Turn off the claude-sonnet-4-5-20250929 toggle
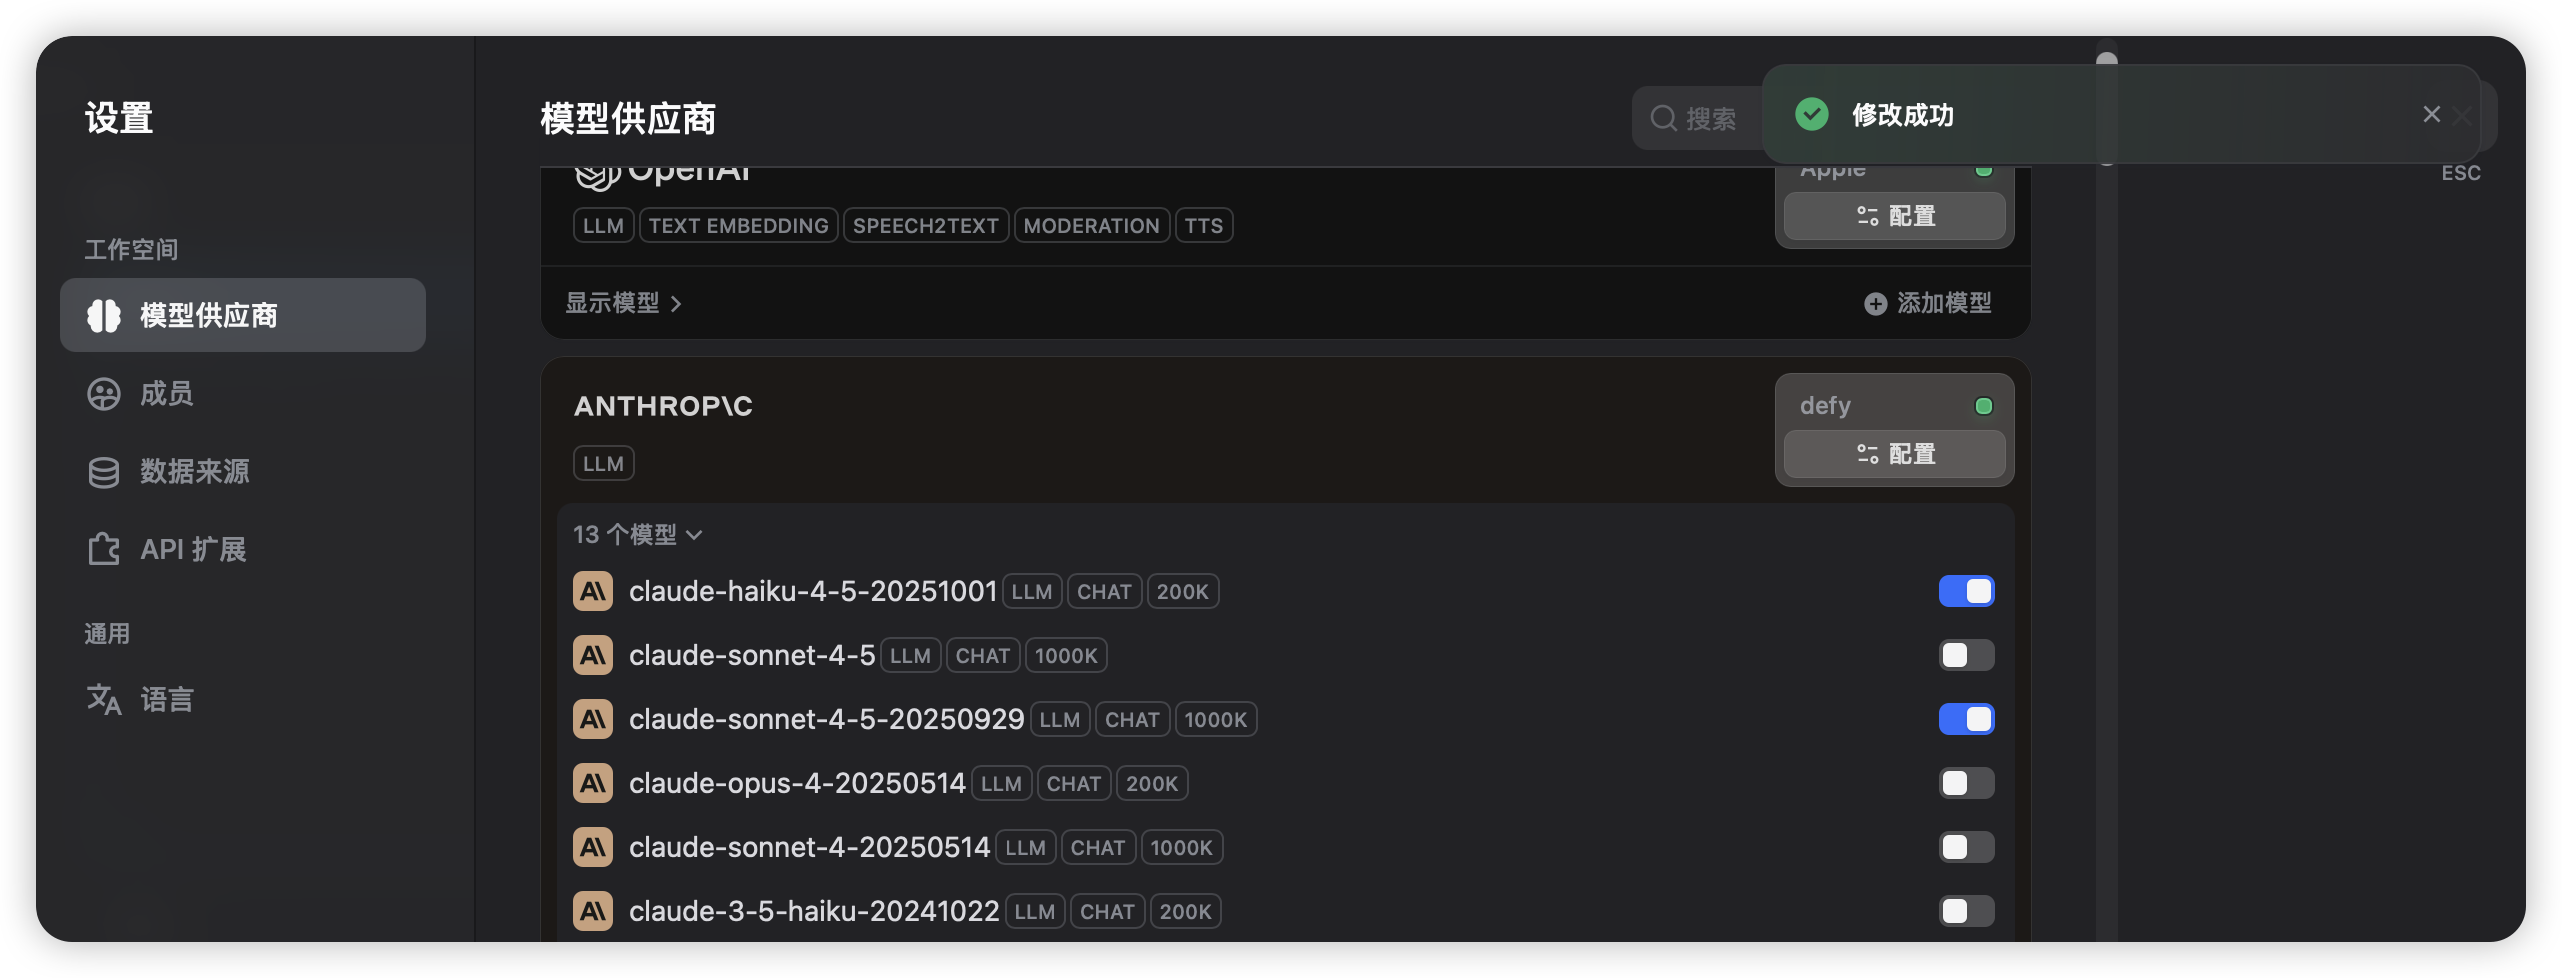The width and height of the screenshot is (2562, 978). pyautogui.click(x=1965, y=719)
